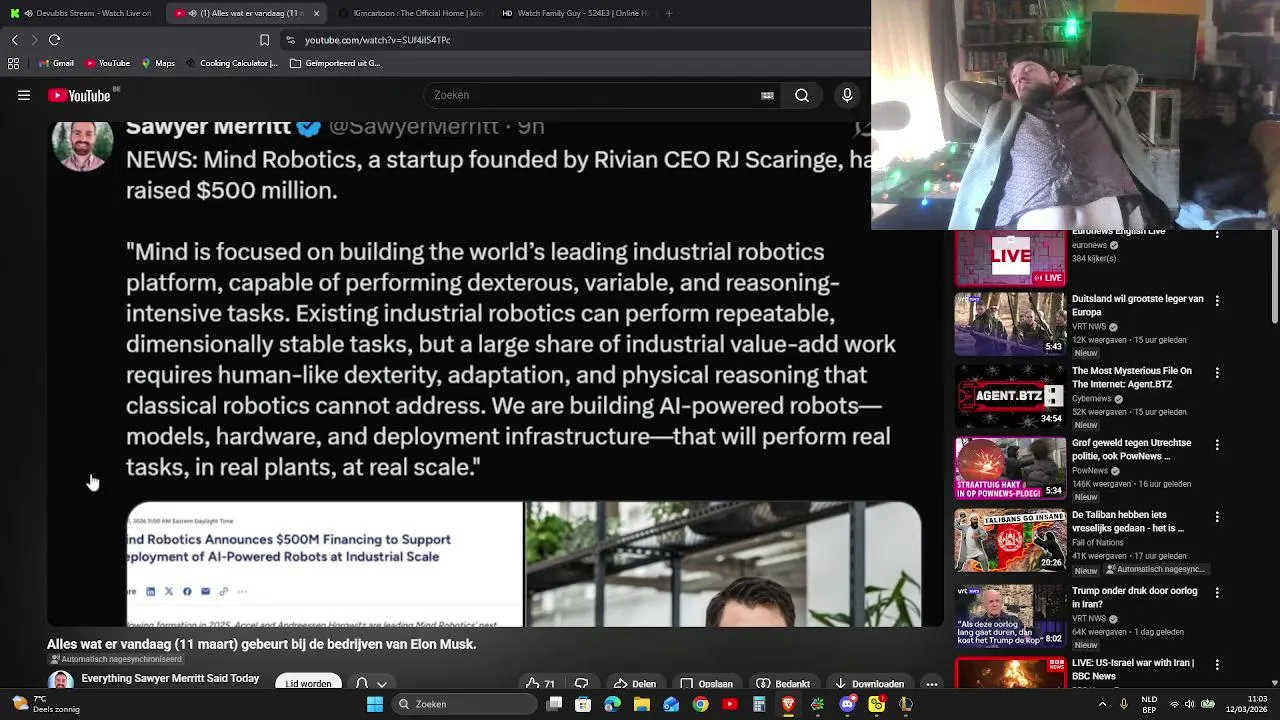The image size is (1280, 720).
Task: Open Grof geweld tegen Utrechtse politie title
Action: coord(1131,449)
